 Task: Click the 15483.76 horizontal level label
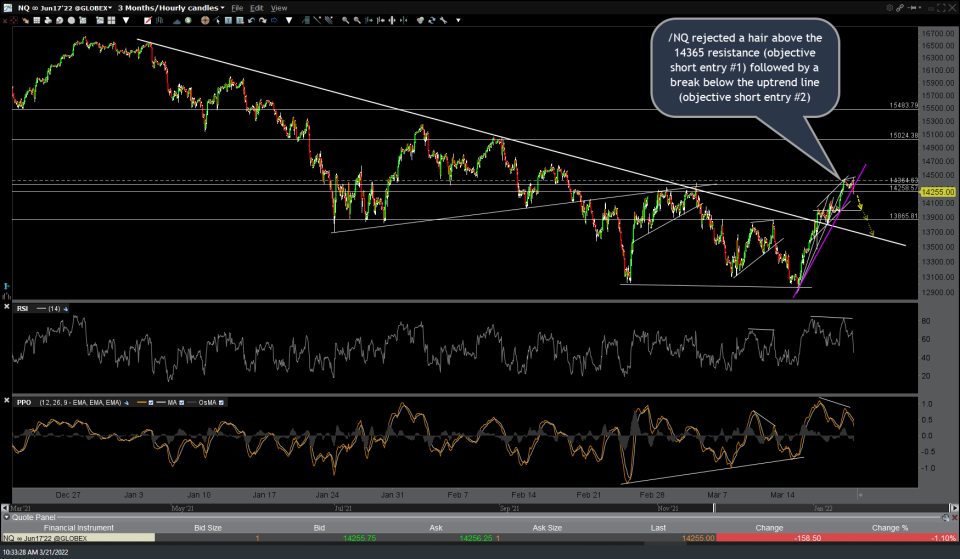904,105
